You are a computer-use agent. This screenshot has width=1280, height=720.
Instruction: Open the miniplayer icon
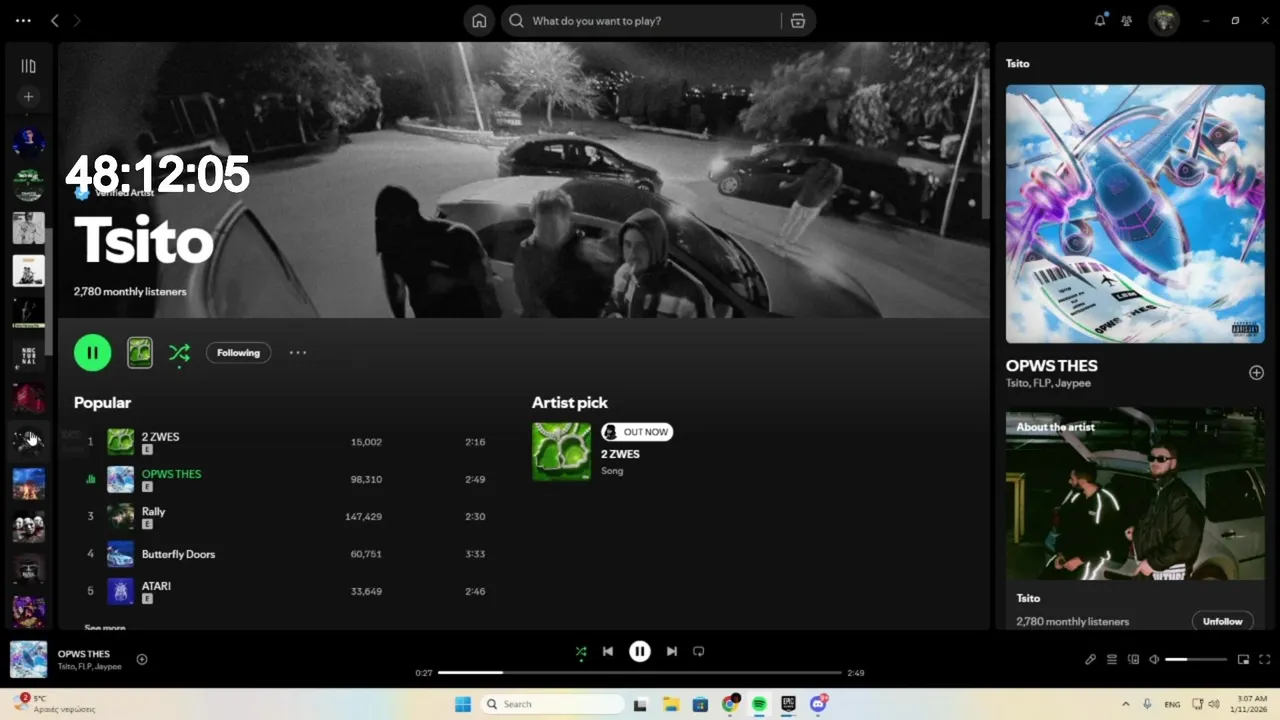(1244, 659)
